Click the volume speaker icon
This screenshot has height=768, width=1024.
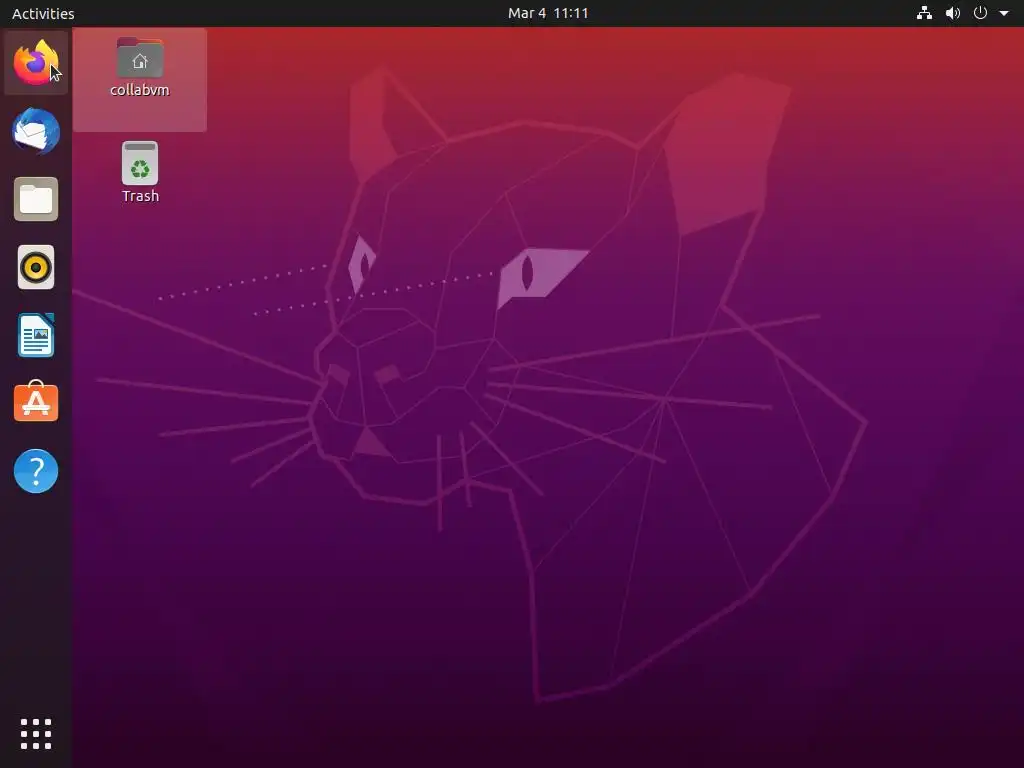(x=953, y=13)
